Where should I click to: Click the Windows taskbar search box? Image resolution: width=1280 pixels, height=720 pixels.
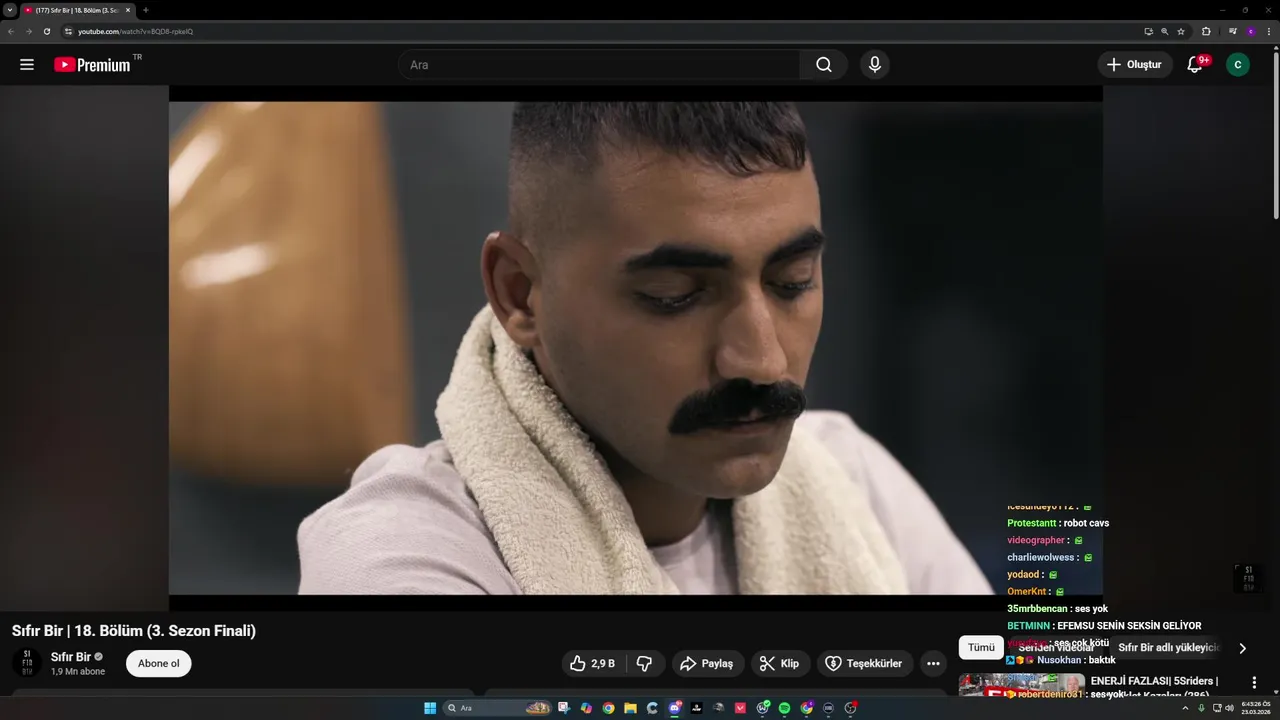coord(498,708)
